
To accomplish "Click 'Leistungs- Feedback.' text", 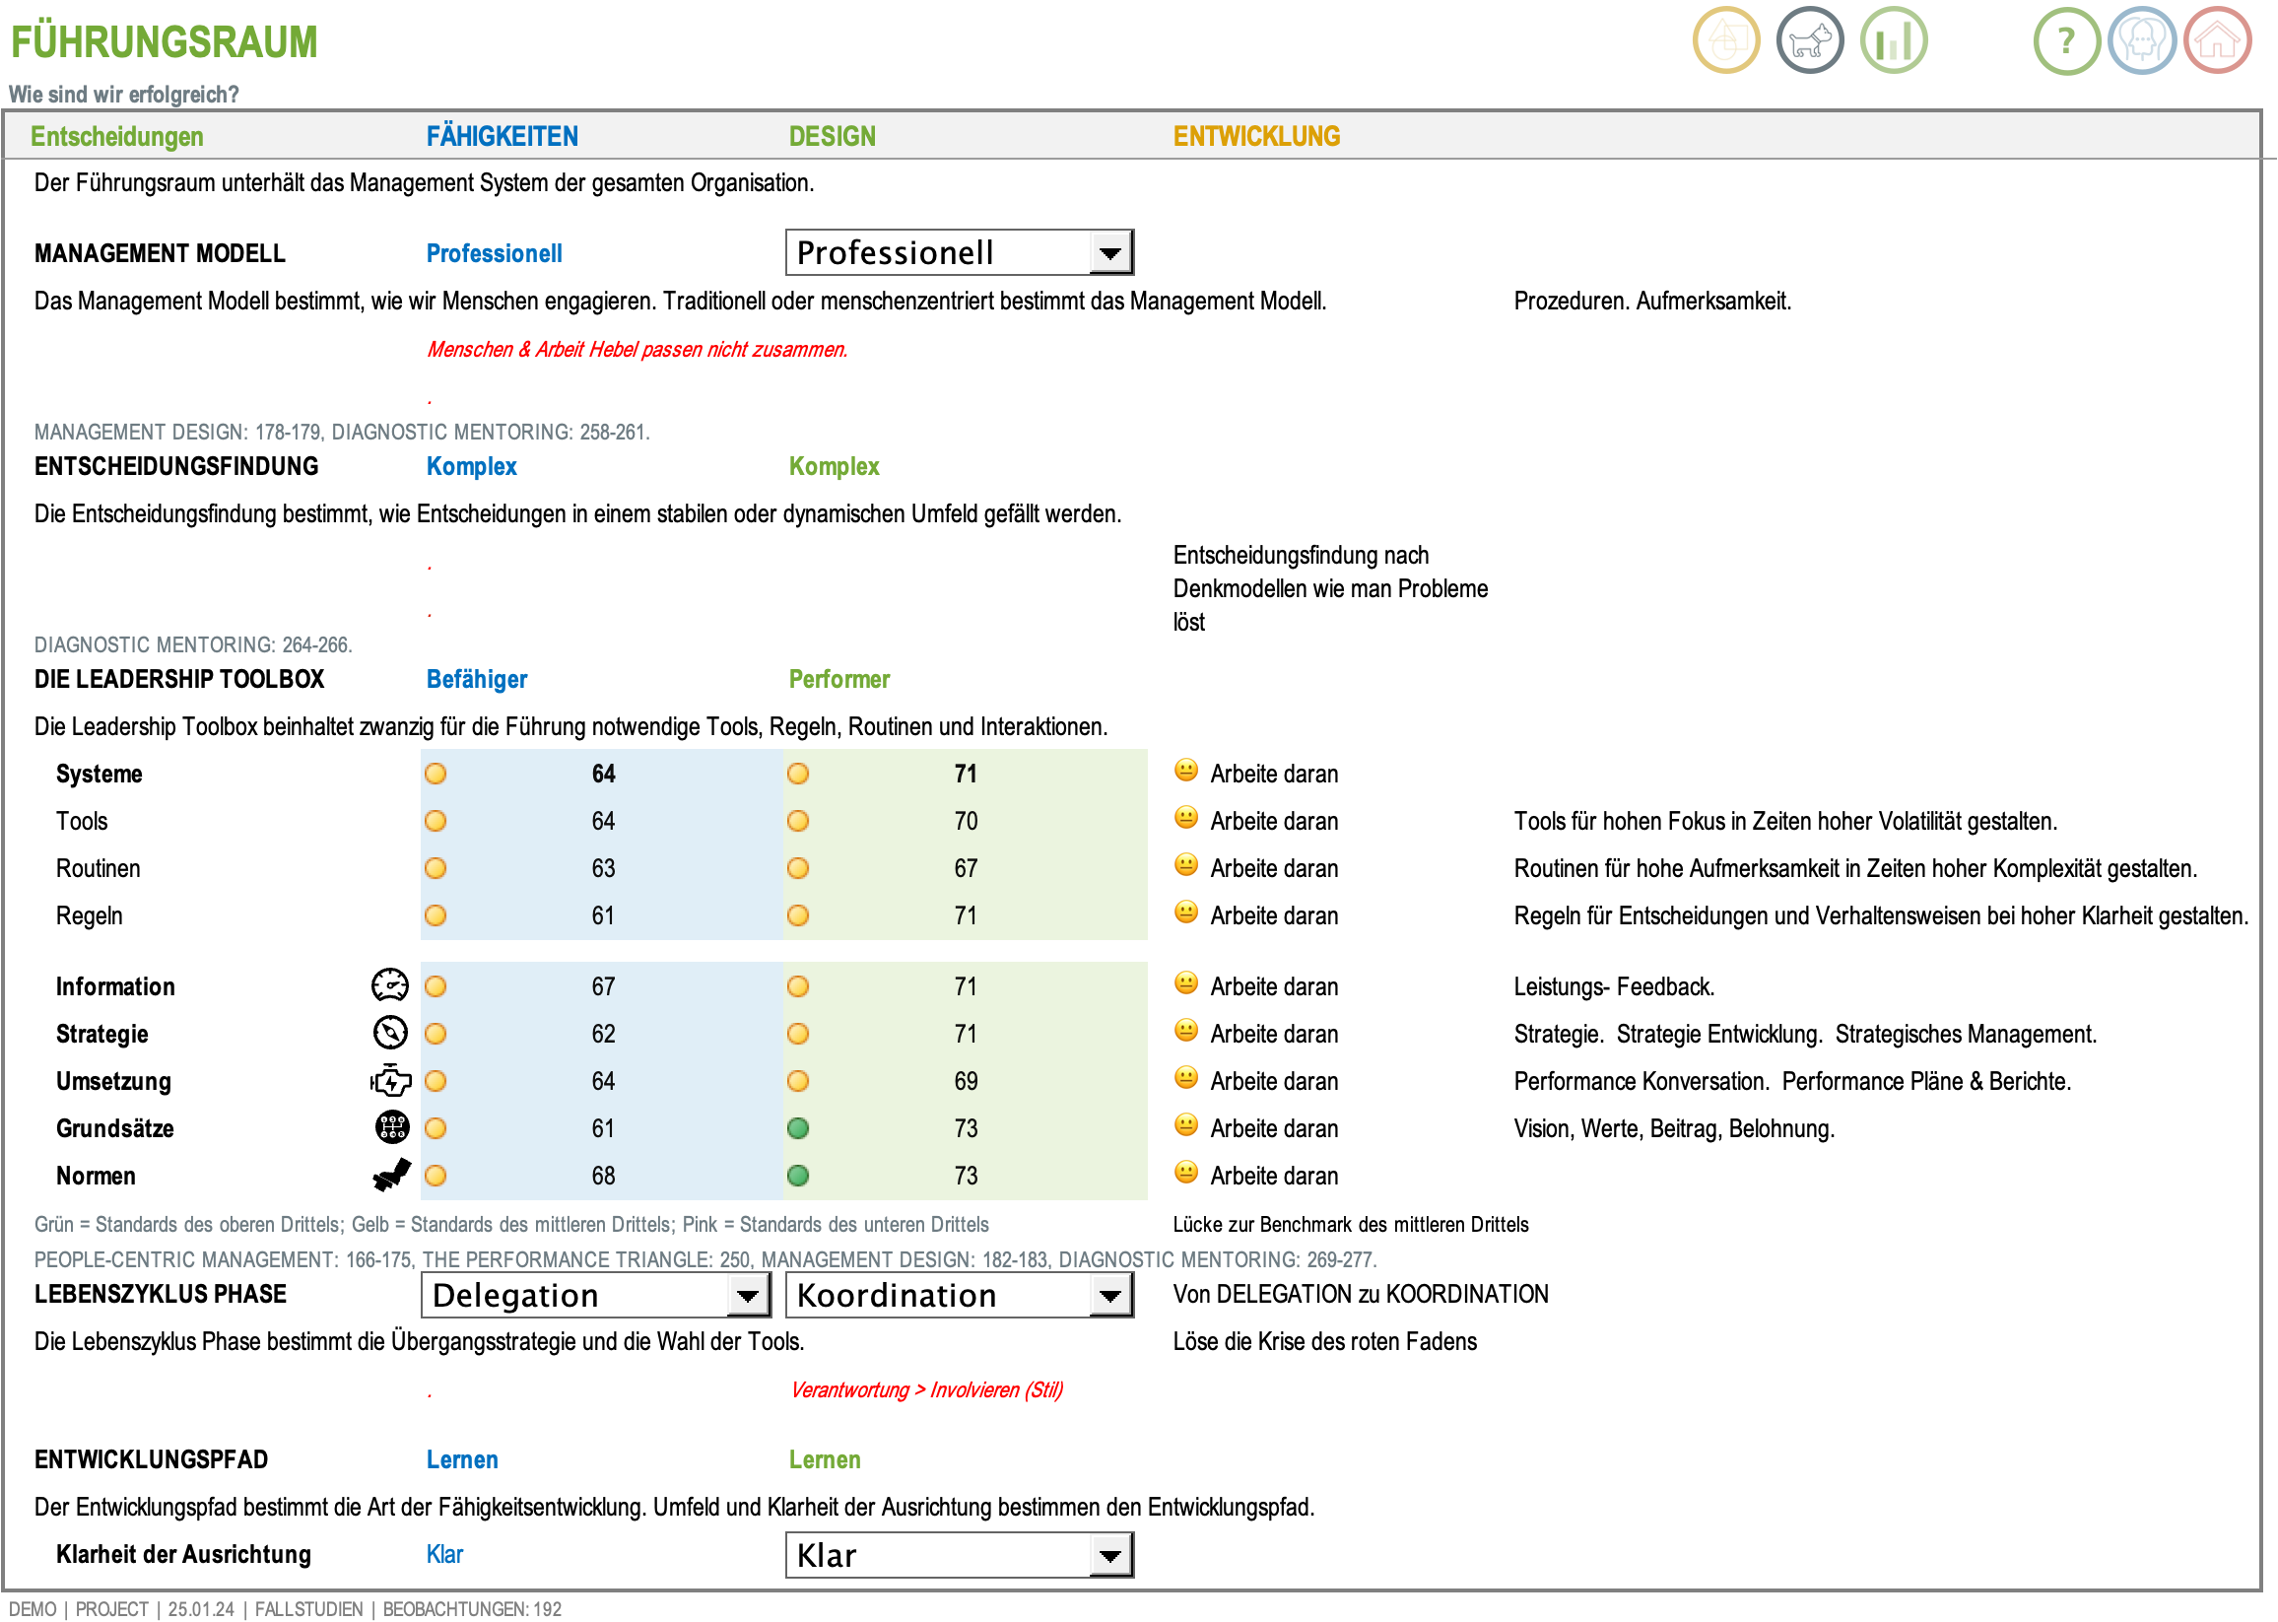I will (x=1613, y=986).
